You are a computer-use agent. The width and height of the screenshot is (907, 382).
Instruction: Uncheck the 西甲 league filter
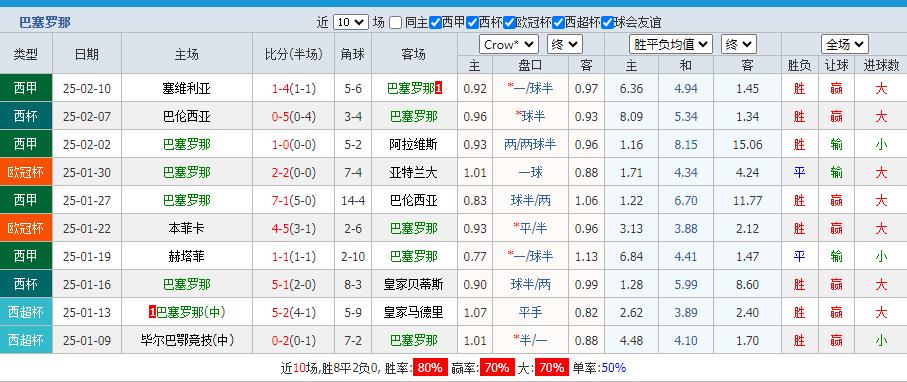pyautogui.click(x=436, y=23)
